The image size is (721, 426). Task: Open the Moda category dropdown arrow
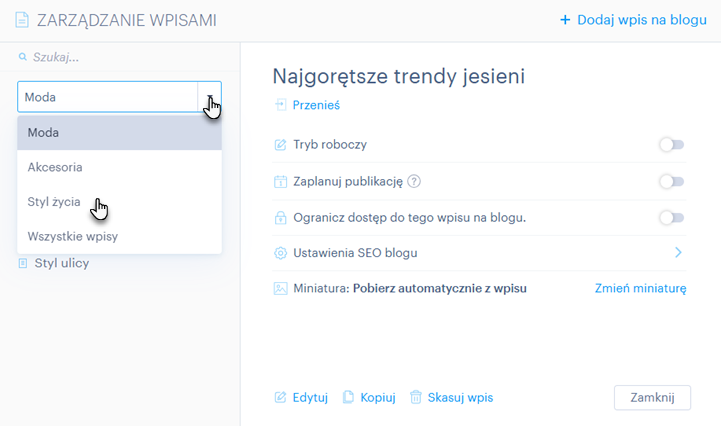(210, 97)
